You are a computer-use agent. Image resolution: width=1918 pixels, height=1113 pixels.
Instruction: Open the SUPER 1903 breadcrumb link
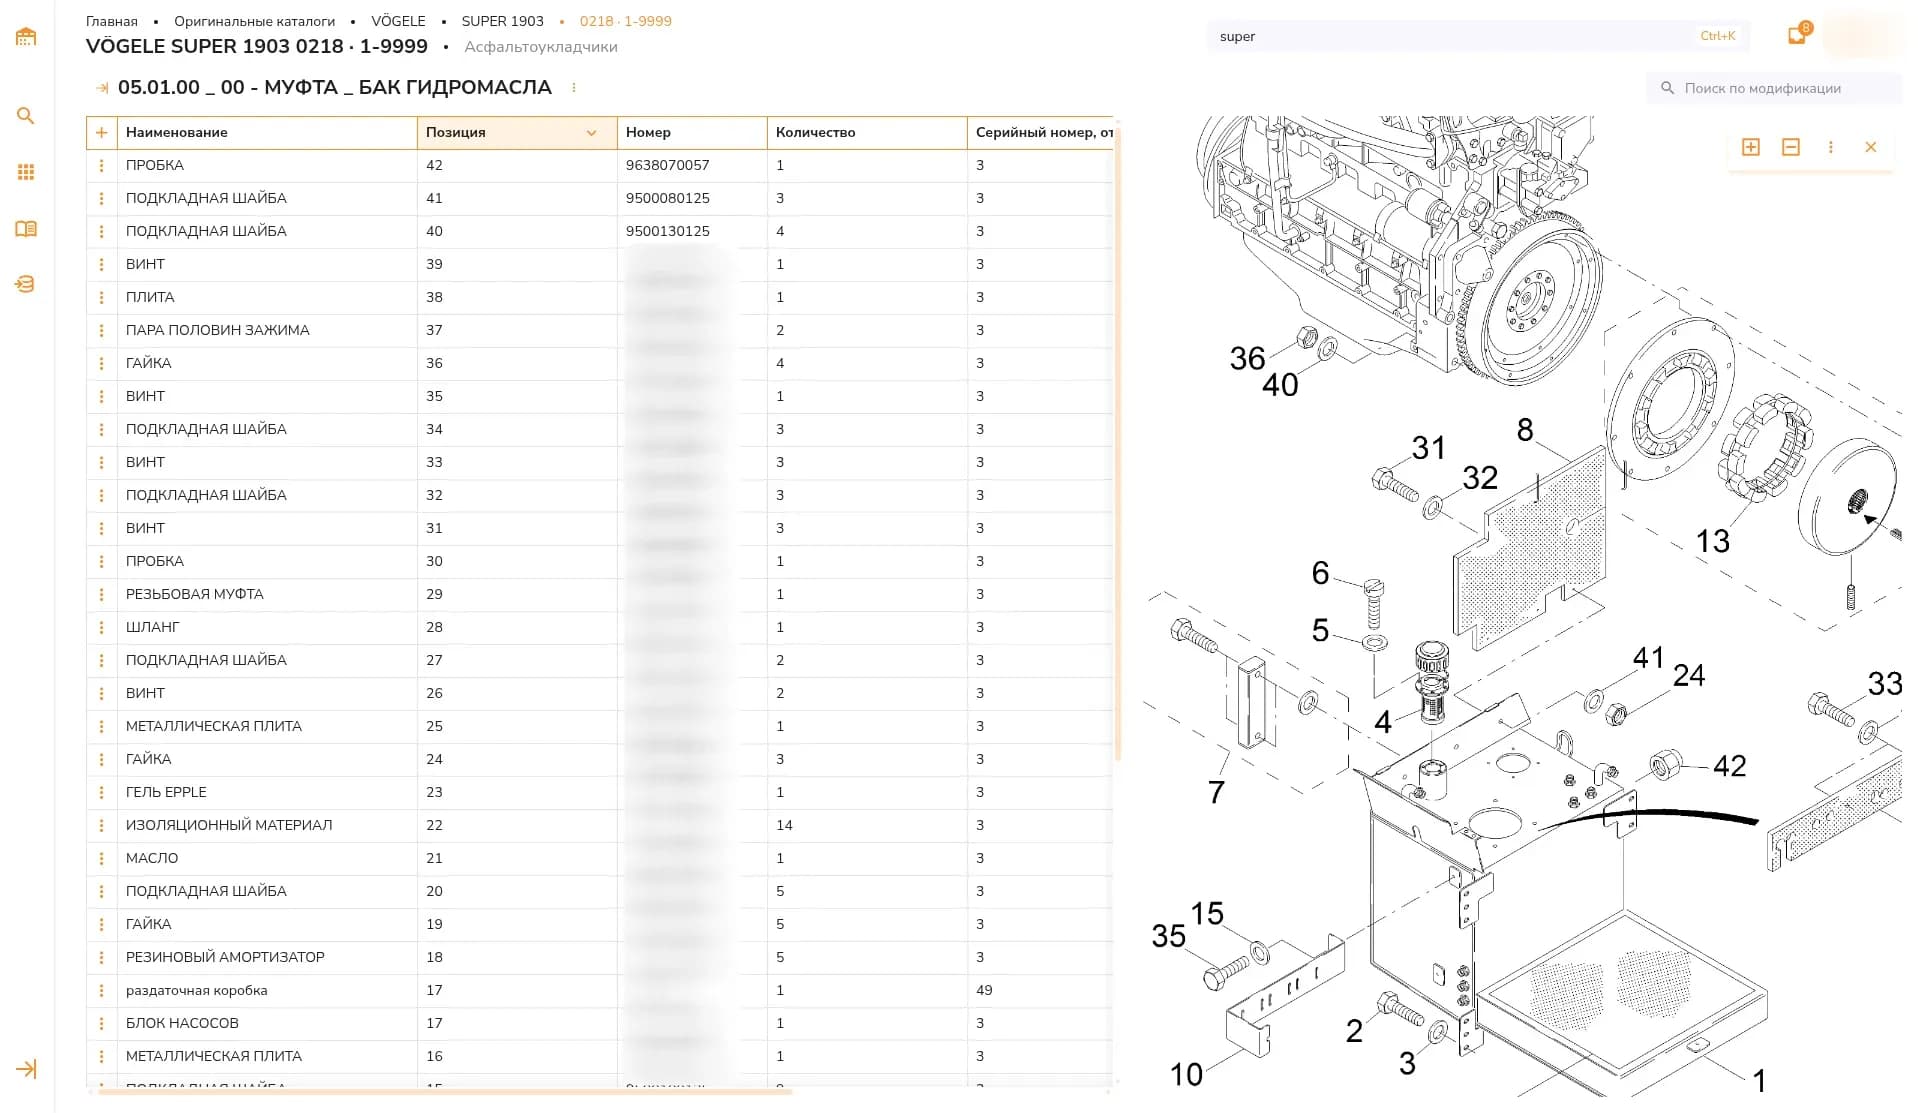click(x=502, y=21)
